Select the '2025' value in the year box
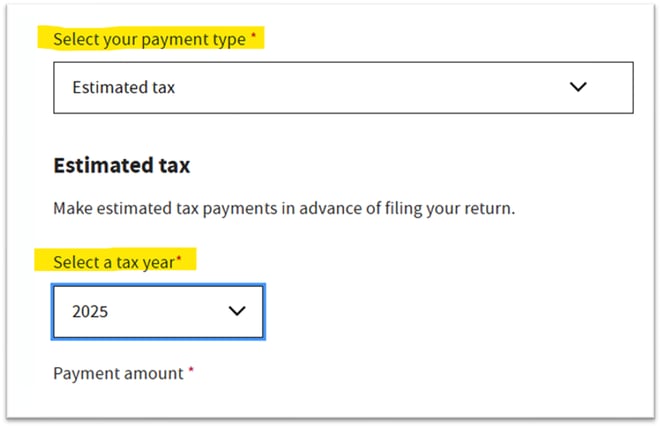Image resolution: width=661 pixels, height=427 pixels. pyautogui.click(x=90, y=311)
